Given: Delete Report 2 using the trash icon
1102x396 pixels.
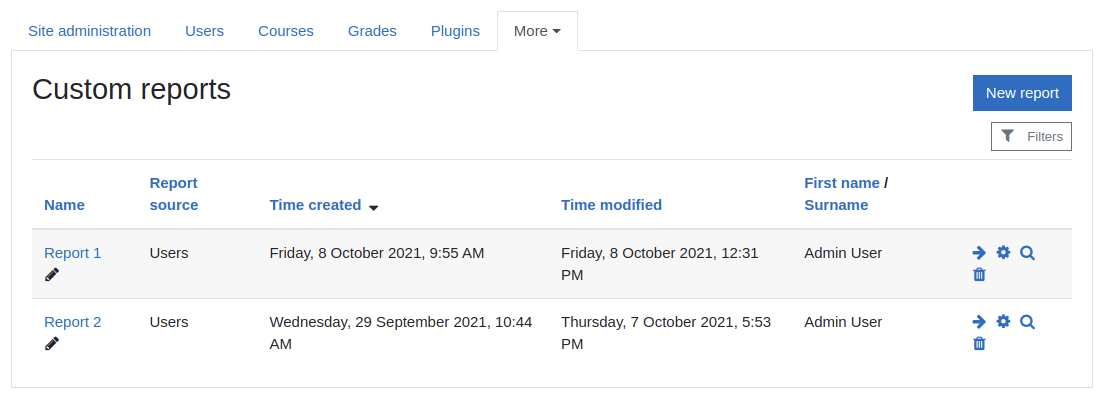Looking at the screenshot, I should [979, 344].
